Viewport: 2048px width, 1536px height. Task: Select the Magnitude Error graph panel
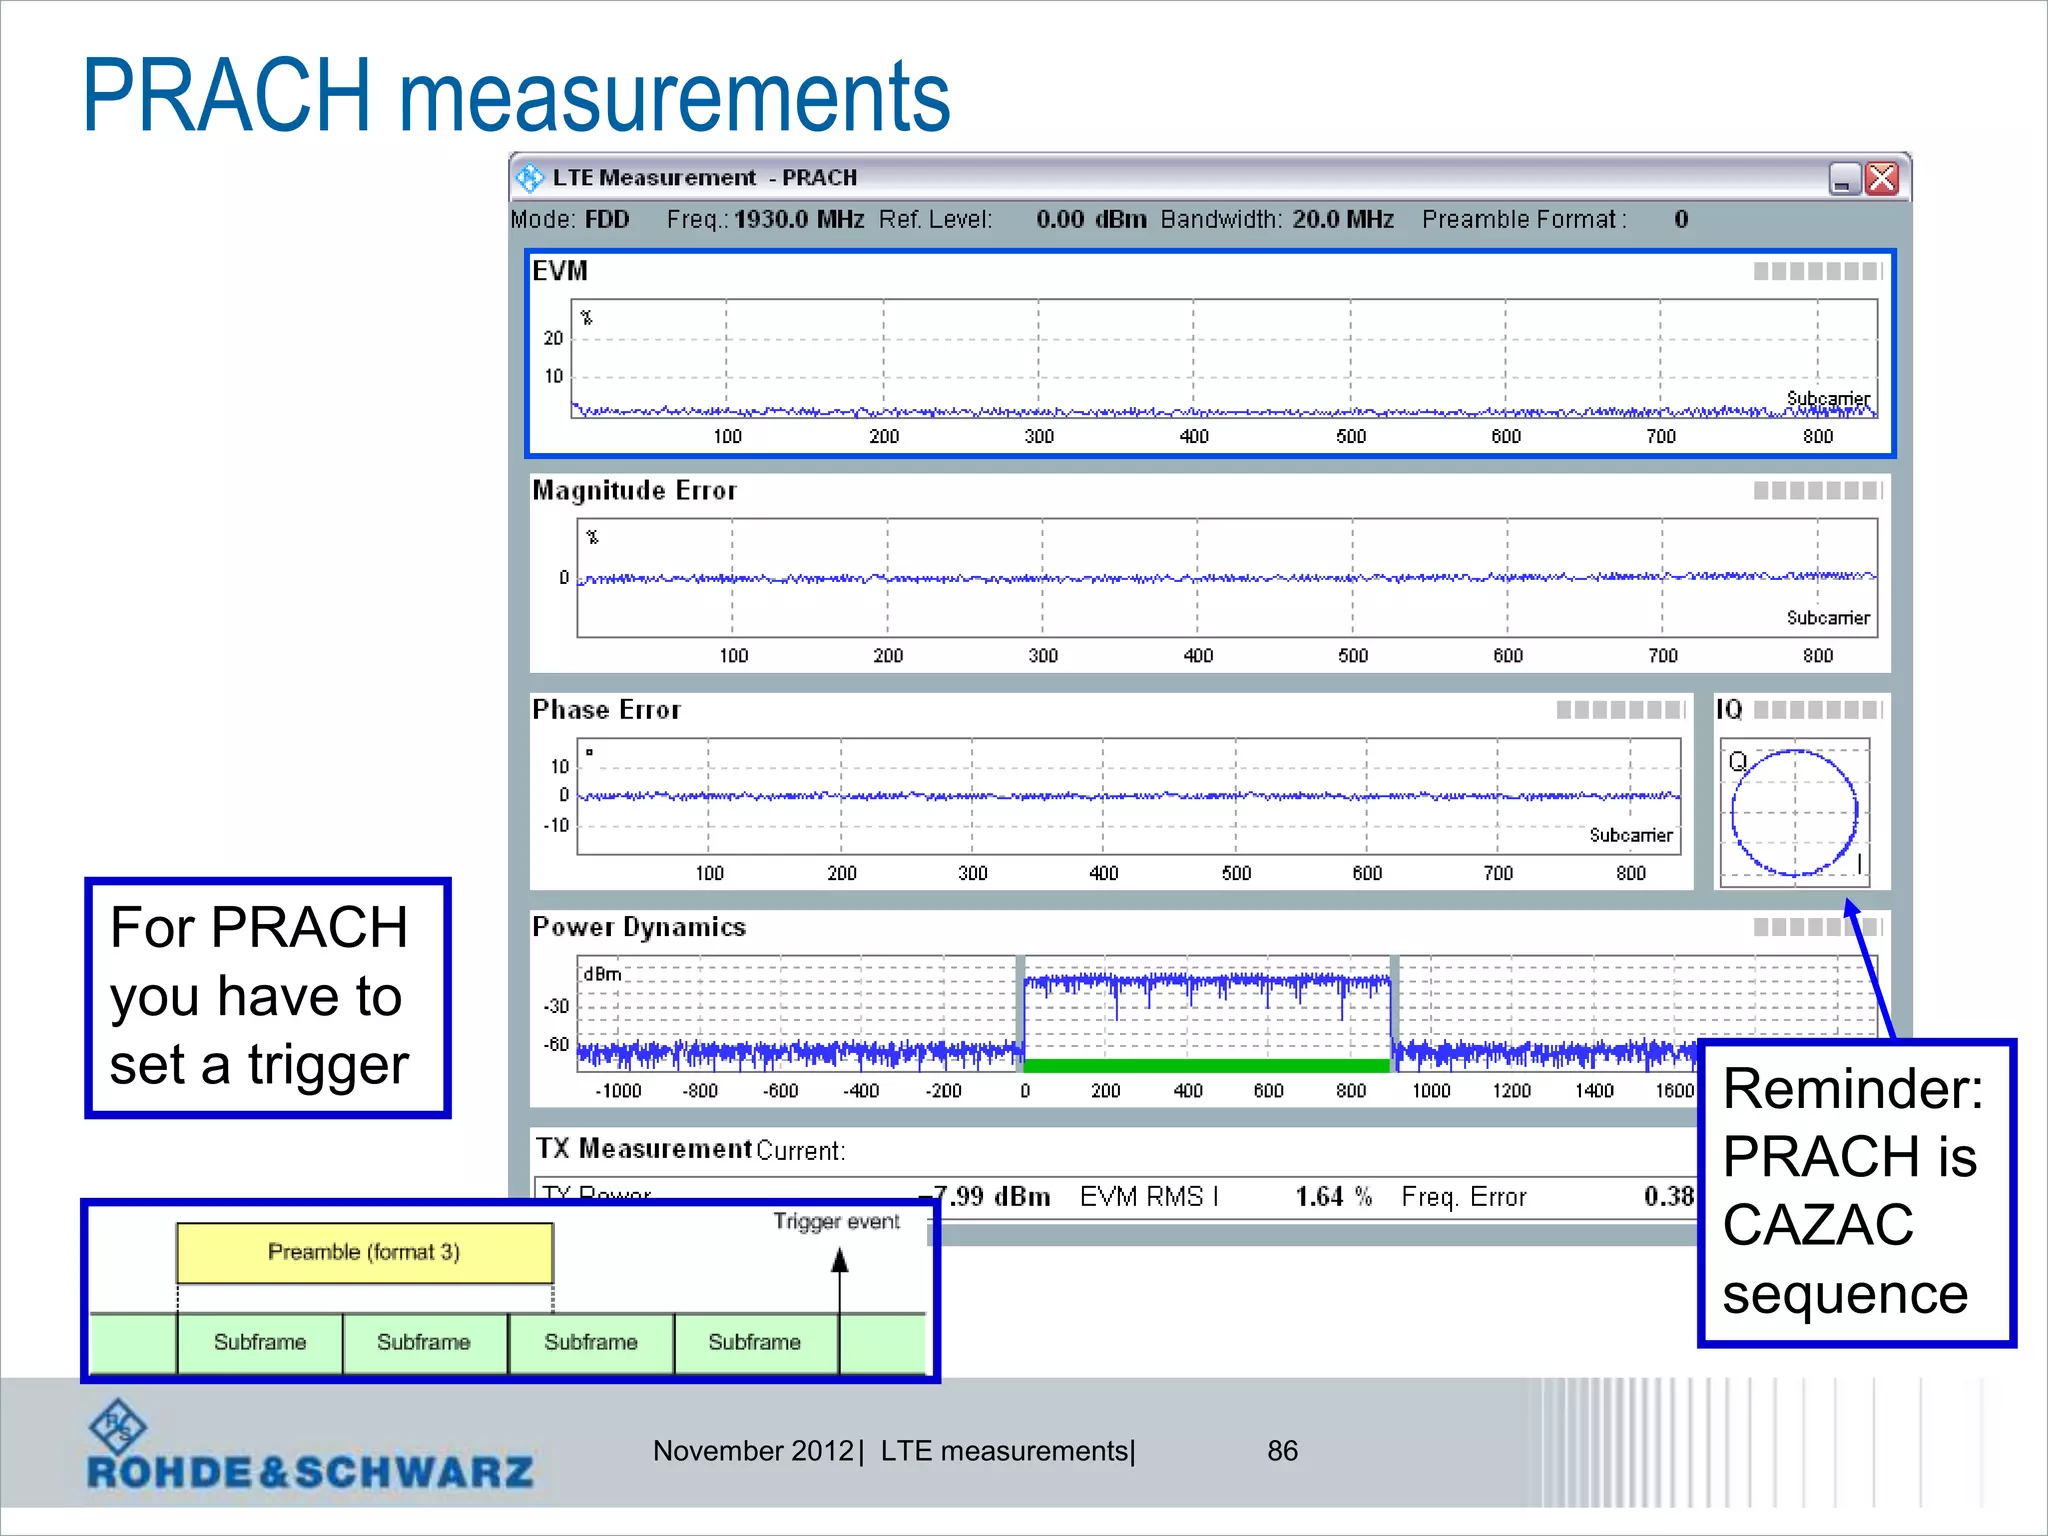[1210, 573]
